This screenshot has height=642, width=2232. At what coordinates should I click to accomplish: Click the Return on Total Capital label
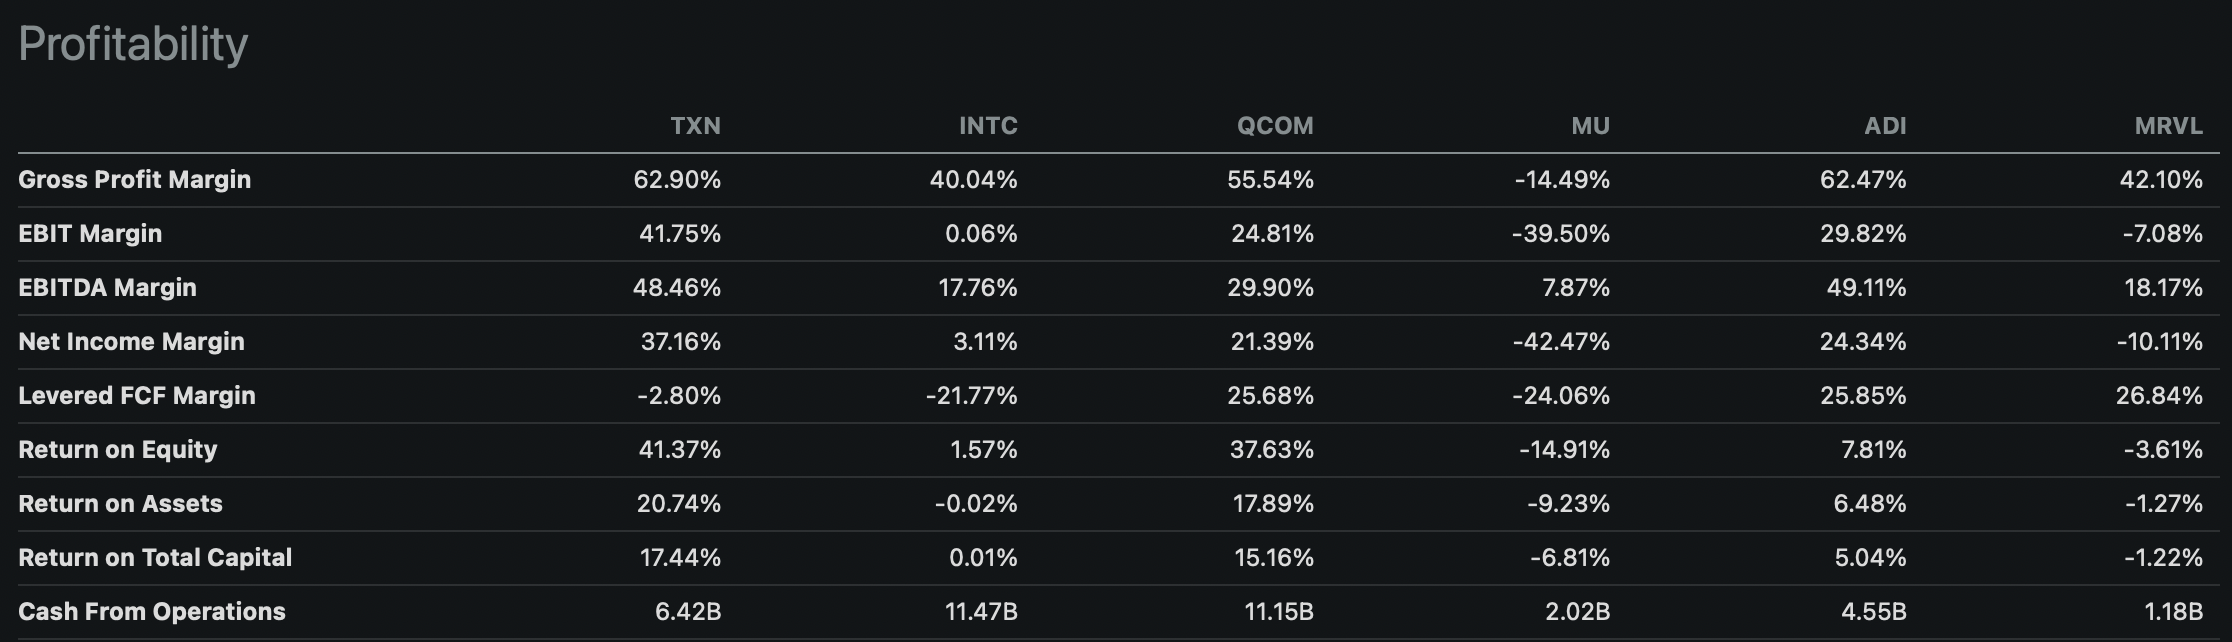tap(155, 558)
